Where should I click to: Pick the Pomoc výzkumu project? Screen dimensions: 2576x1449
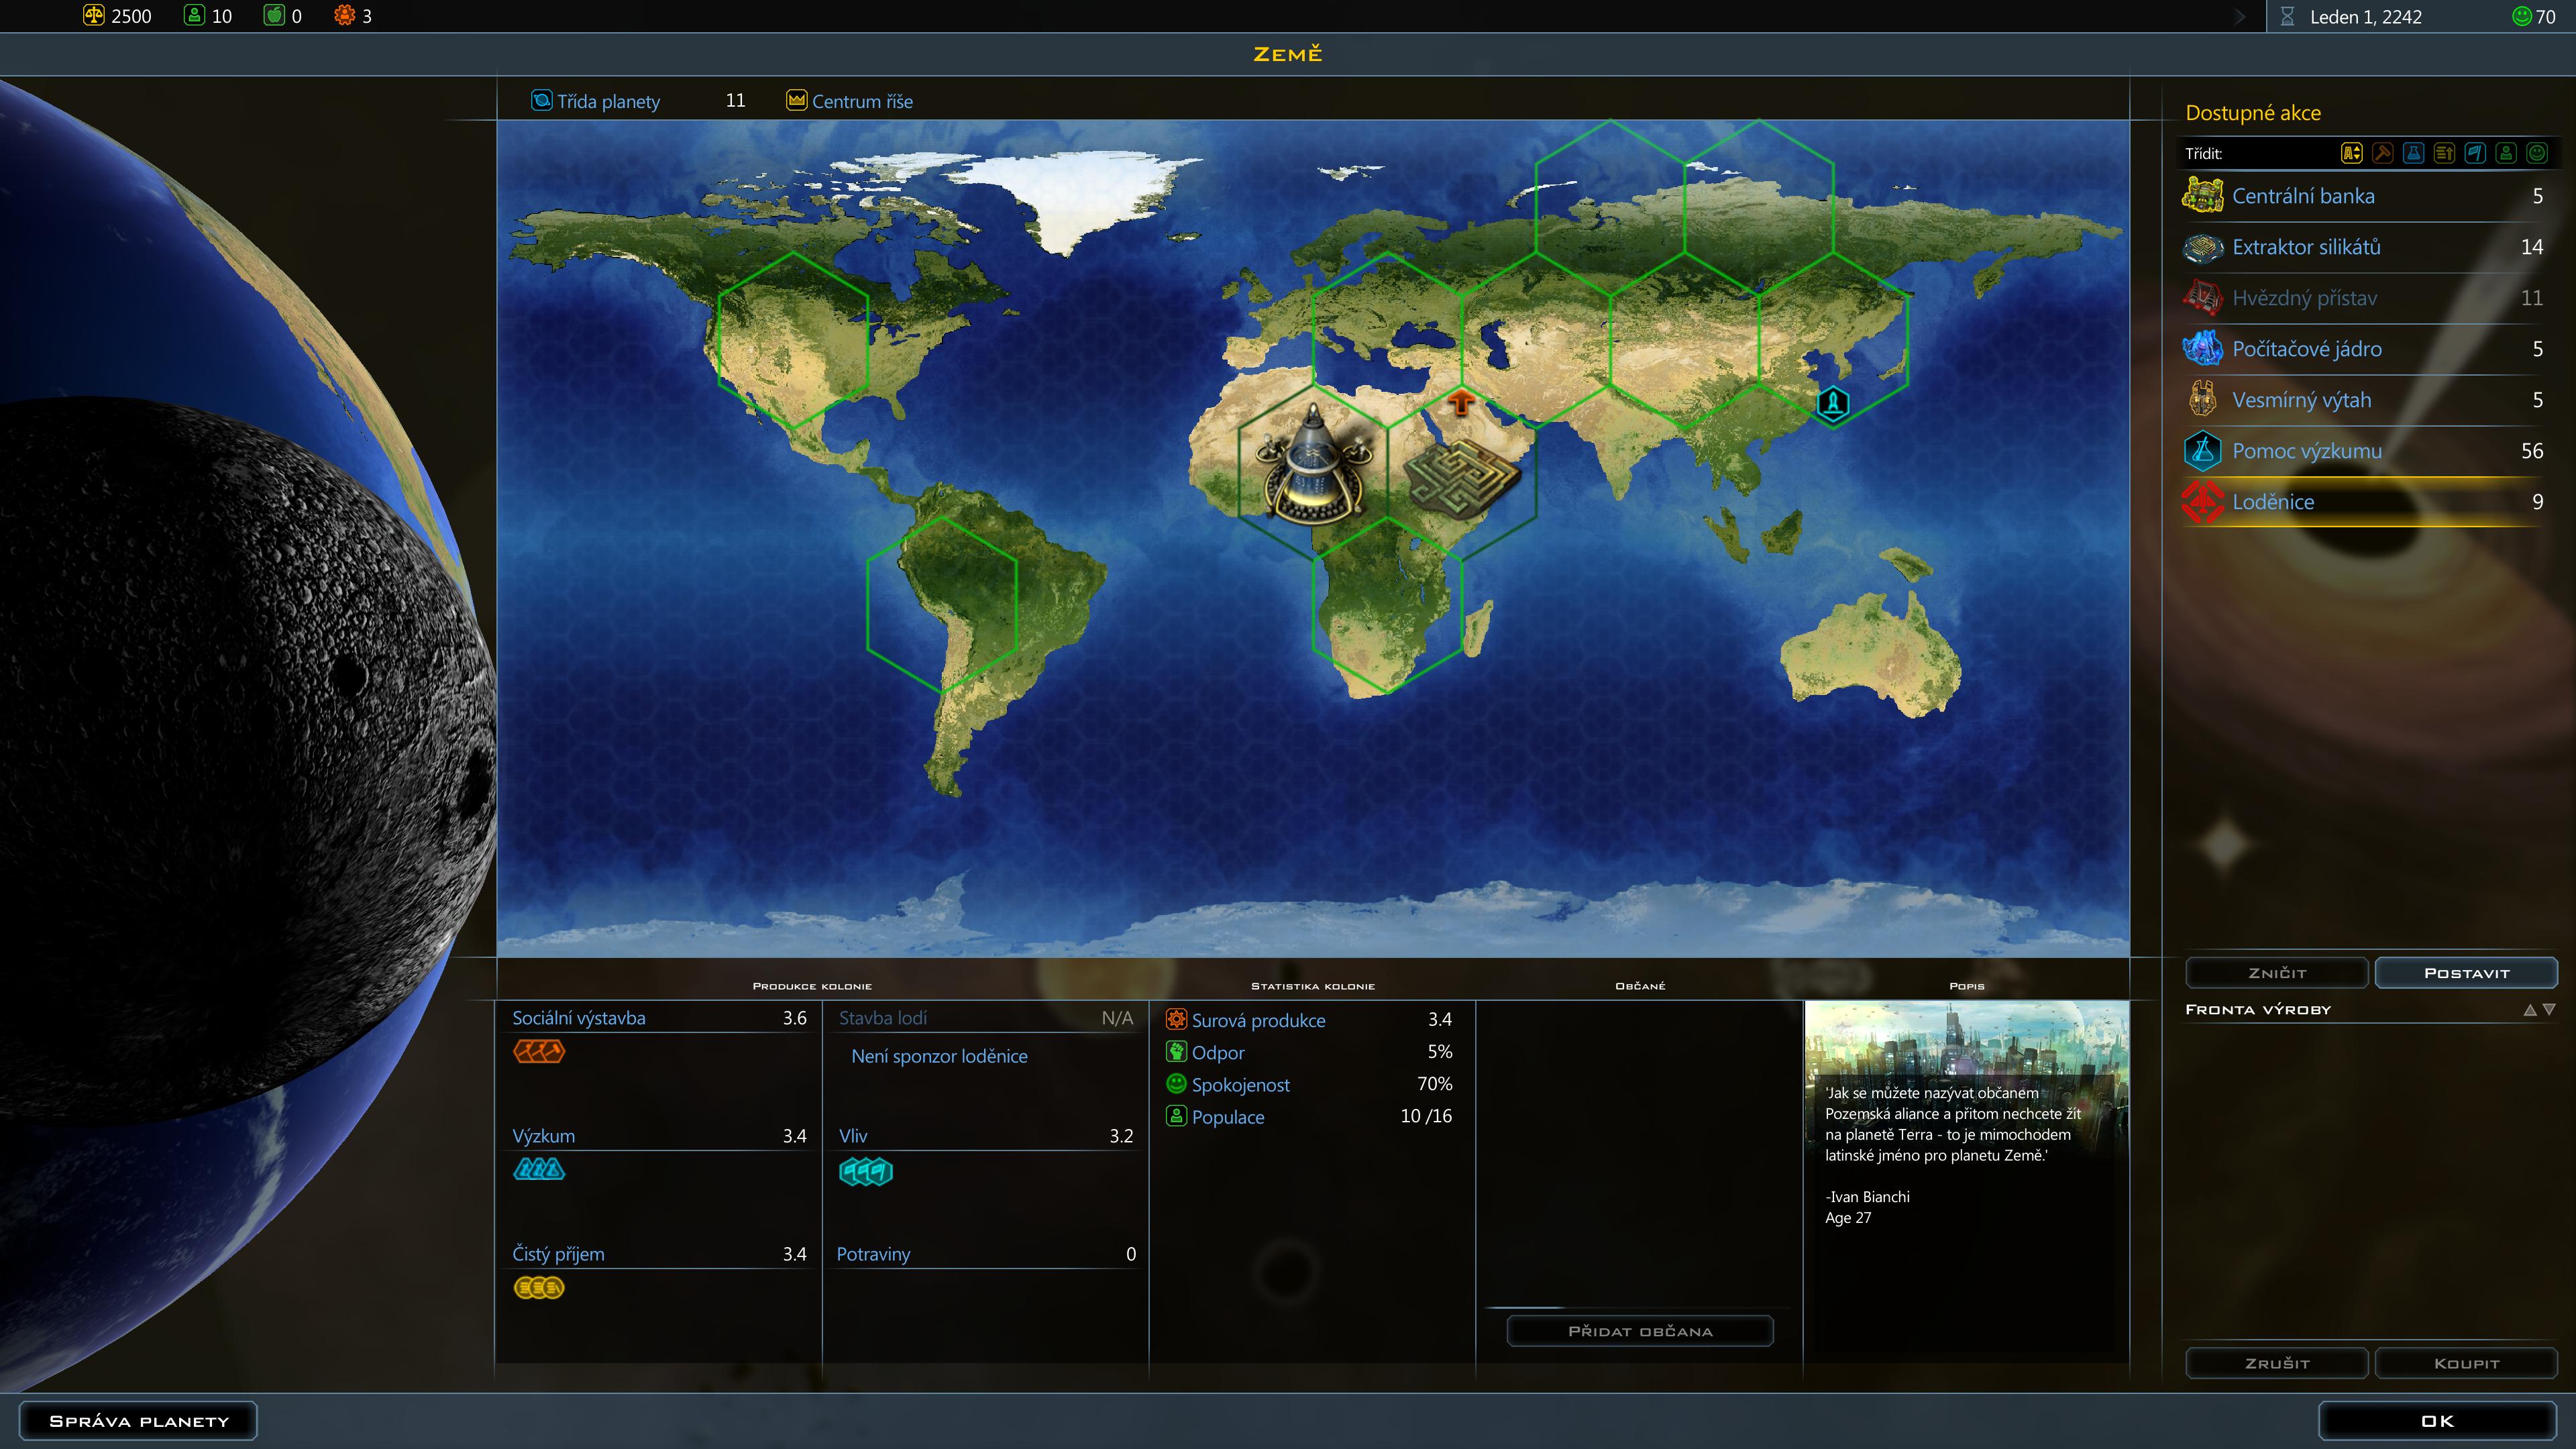[2306, 451]
